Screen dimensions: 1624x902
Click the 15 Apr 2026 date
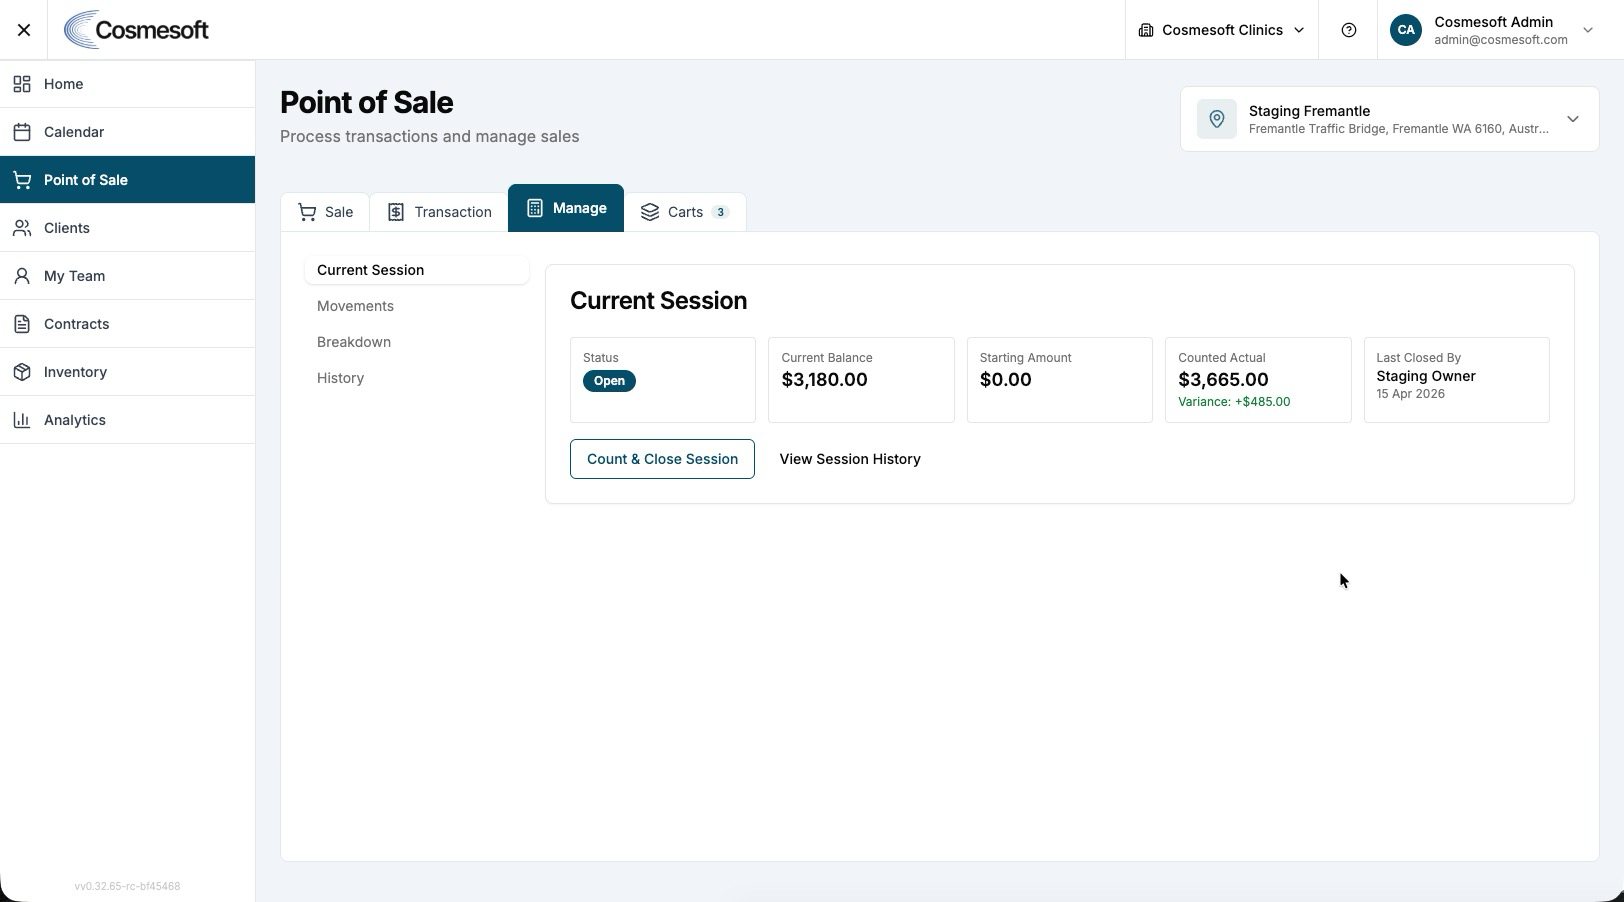[1410, 394]
